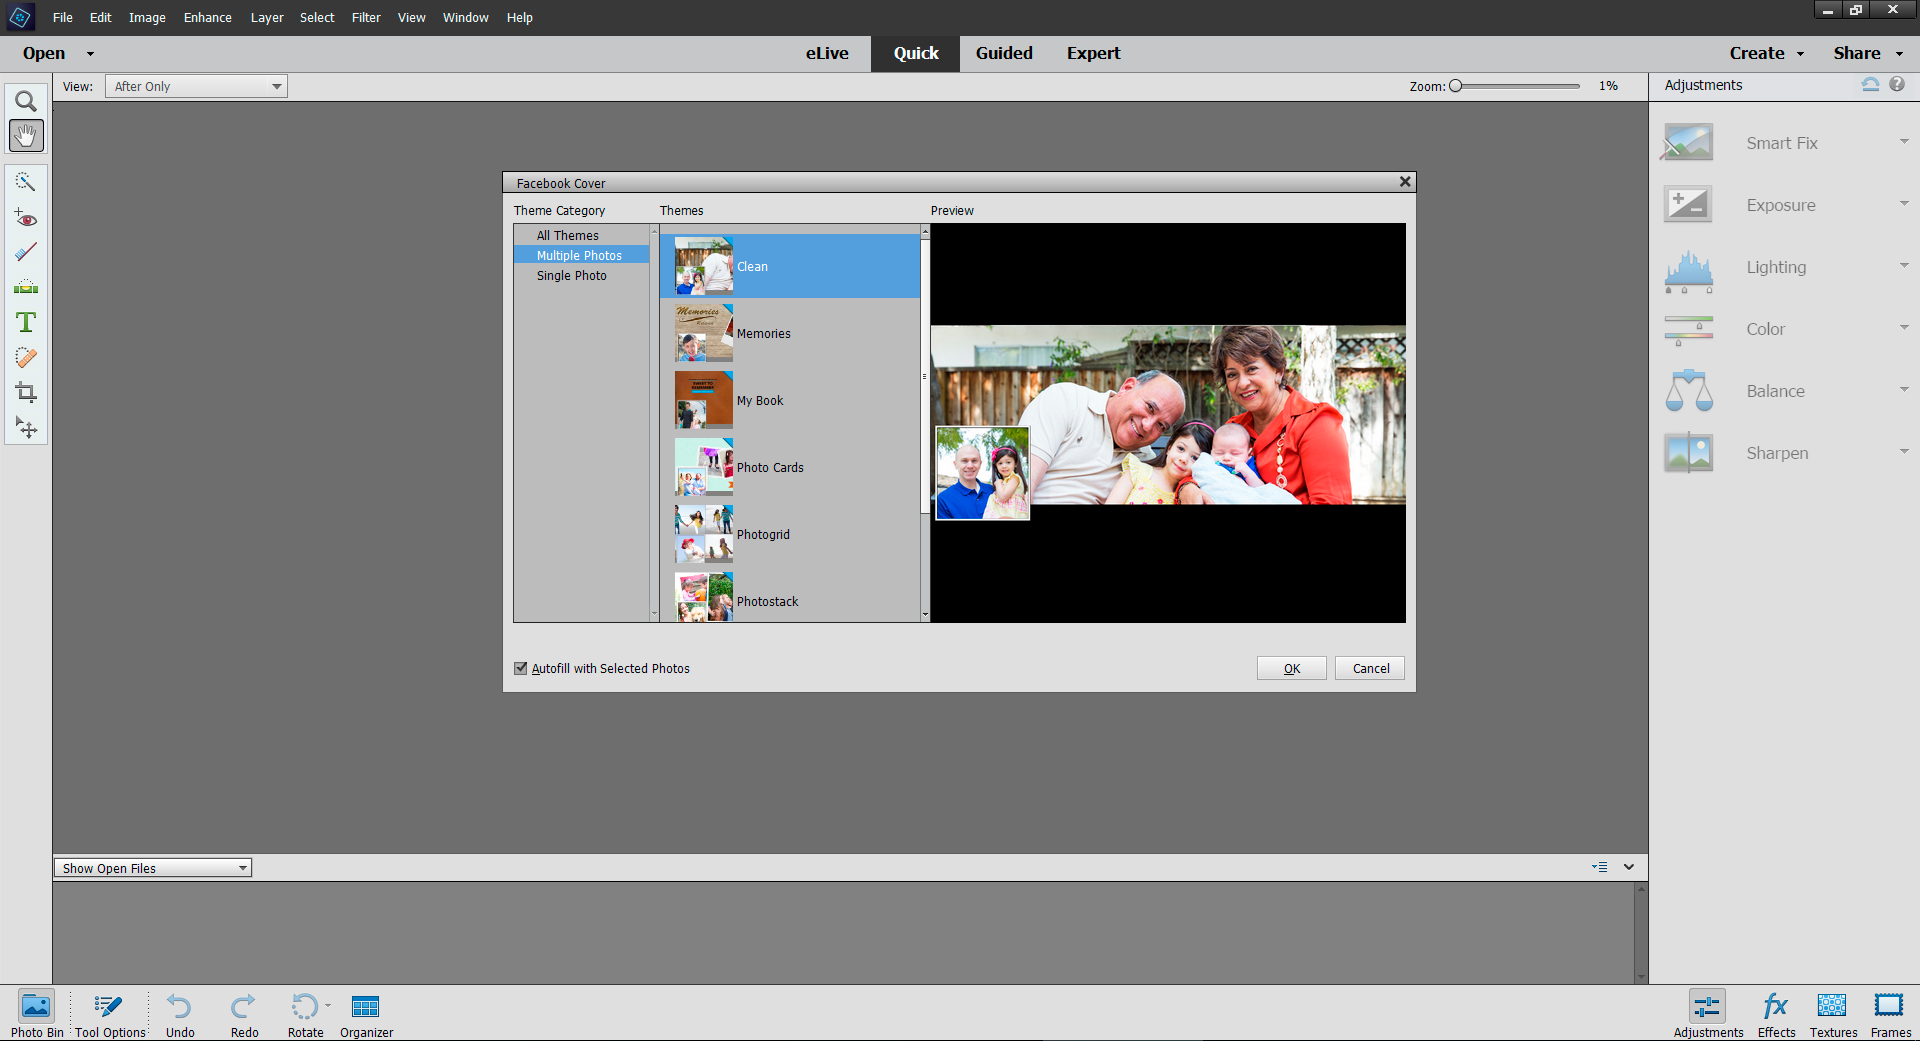Cancel the Facebook Cover dialog

(1370, 668)
